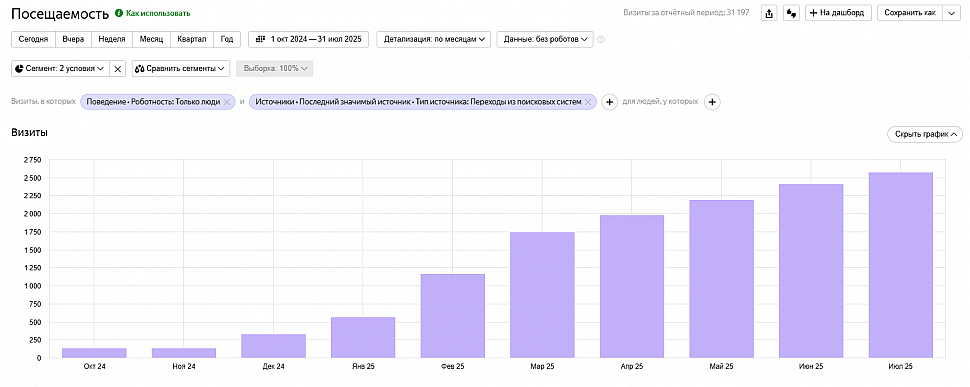Click the 'На дашборд' button
970x387 pixels.
[838, 13]
